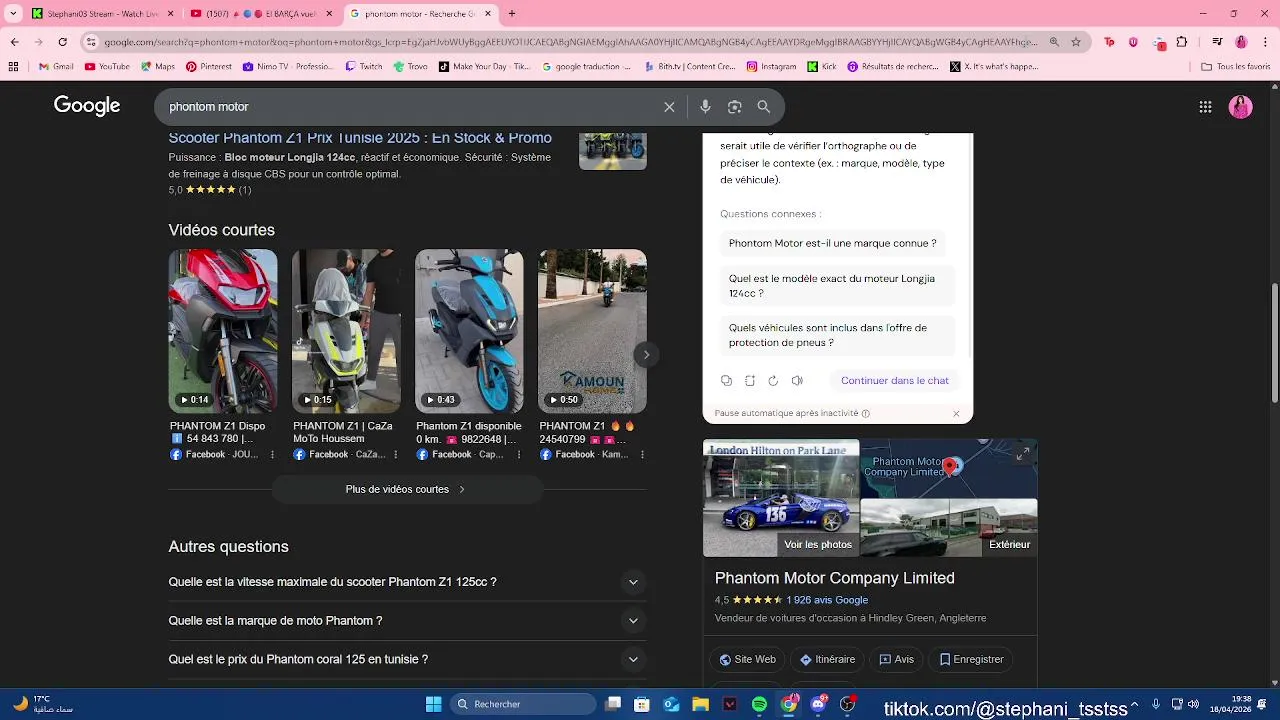Open options menu for Phantom Z1 disponible video

click(518, 454)
